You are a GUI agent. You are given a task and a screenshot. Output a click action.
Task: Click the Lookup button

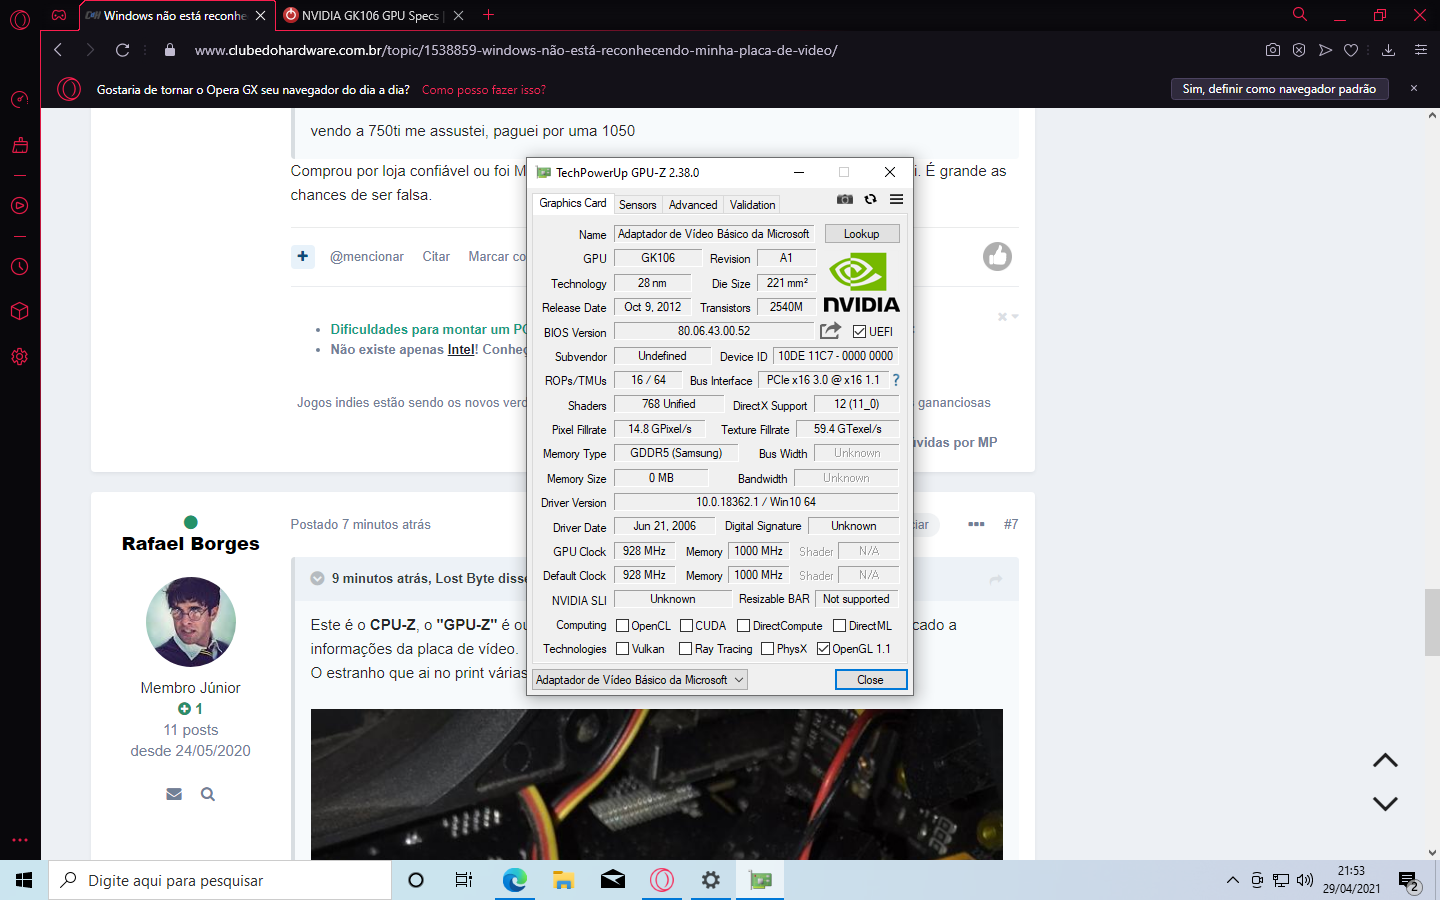coord(861,234)
